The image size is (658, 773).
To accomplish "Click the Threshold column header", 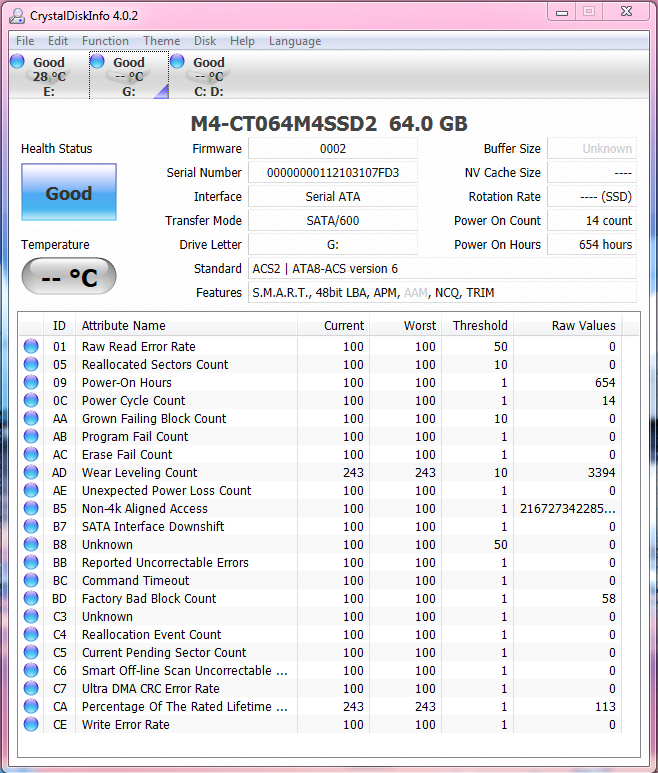I will coord(477,325).
